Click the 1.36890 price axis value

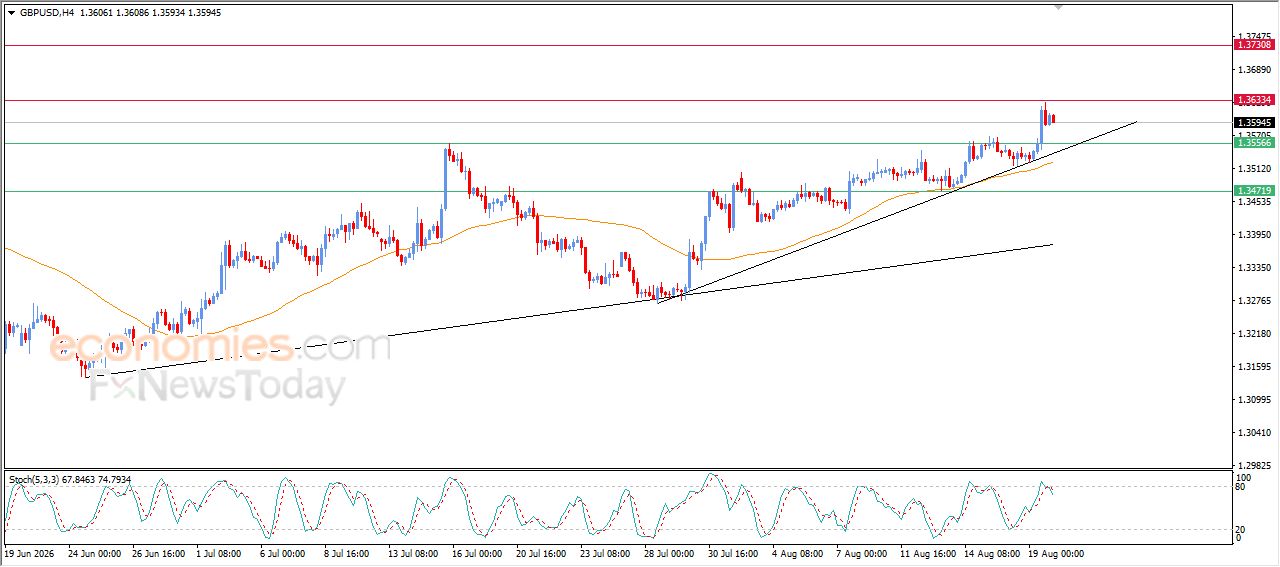point(1254,69)
